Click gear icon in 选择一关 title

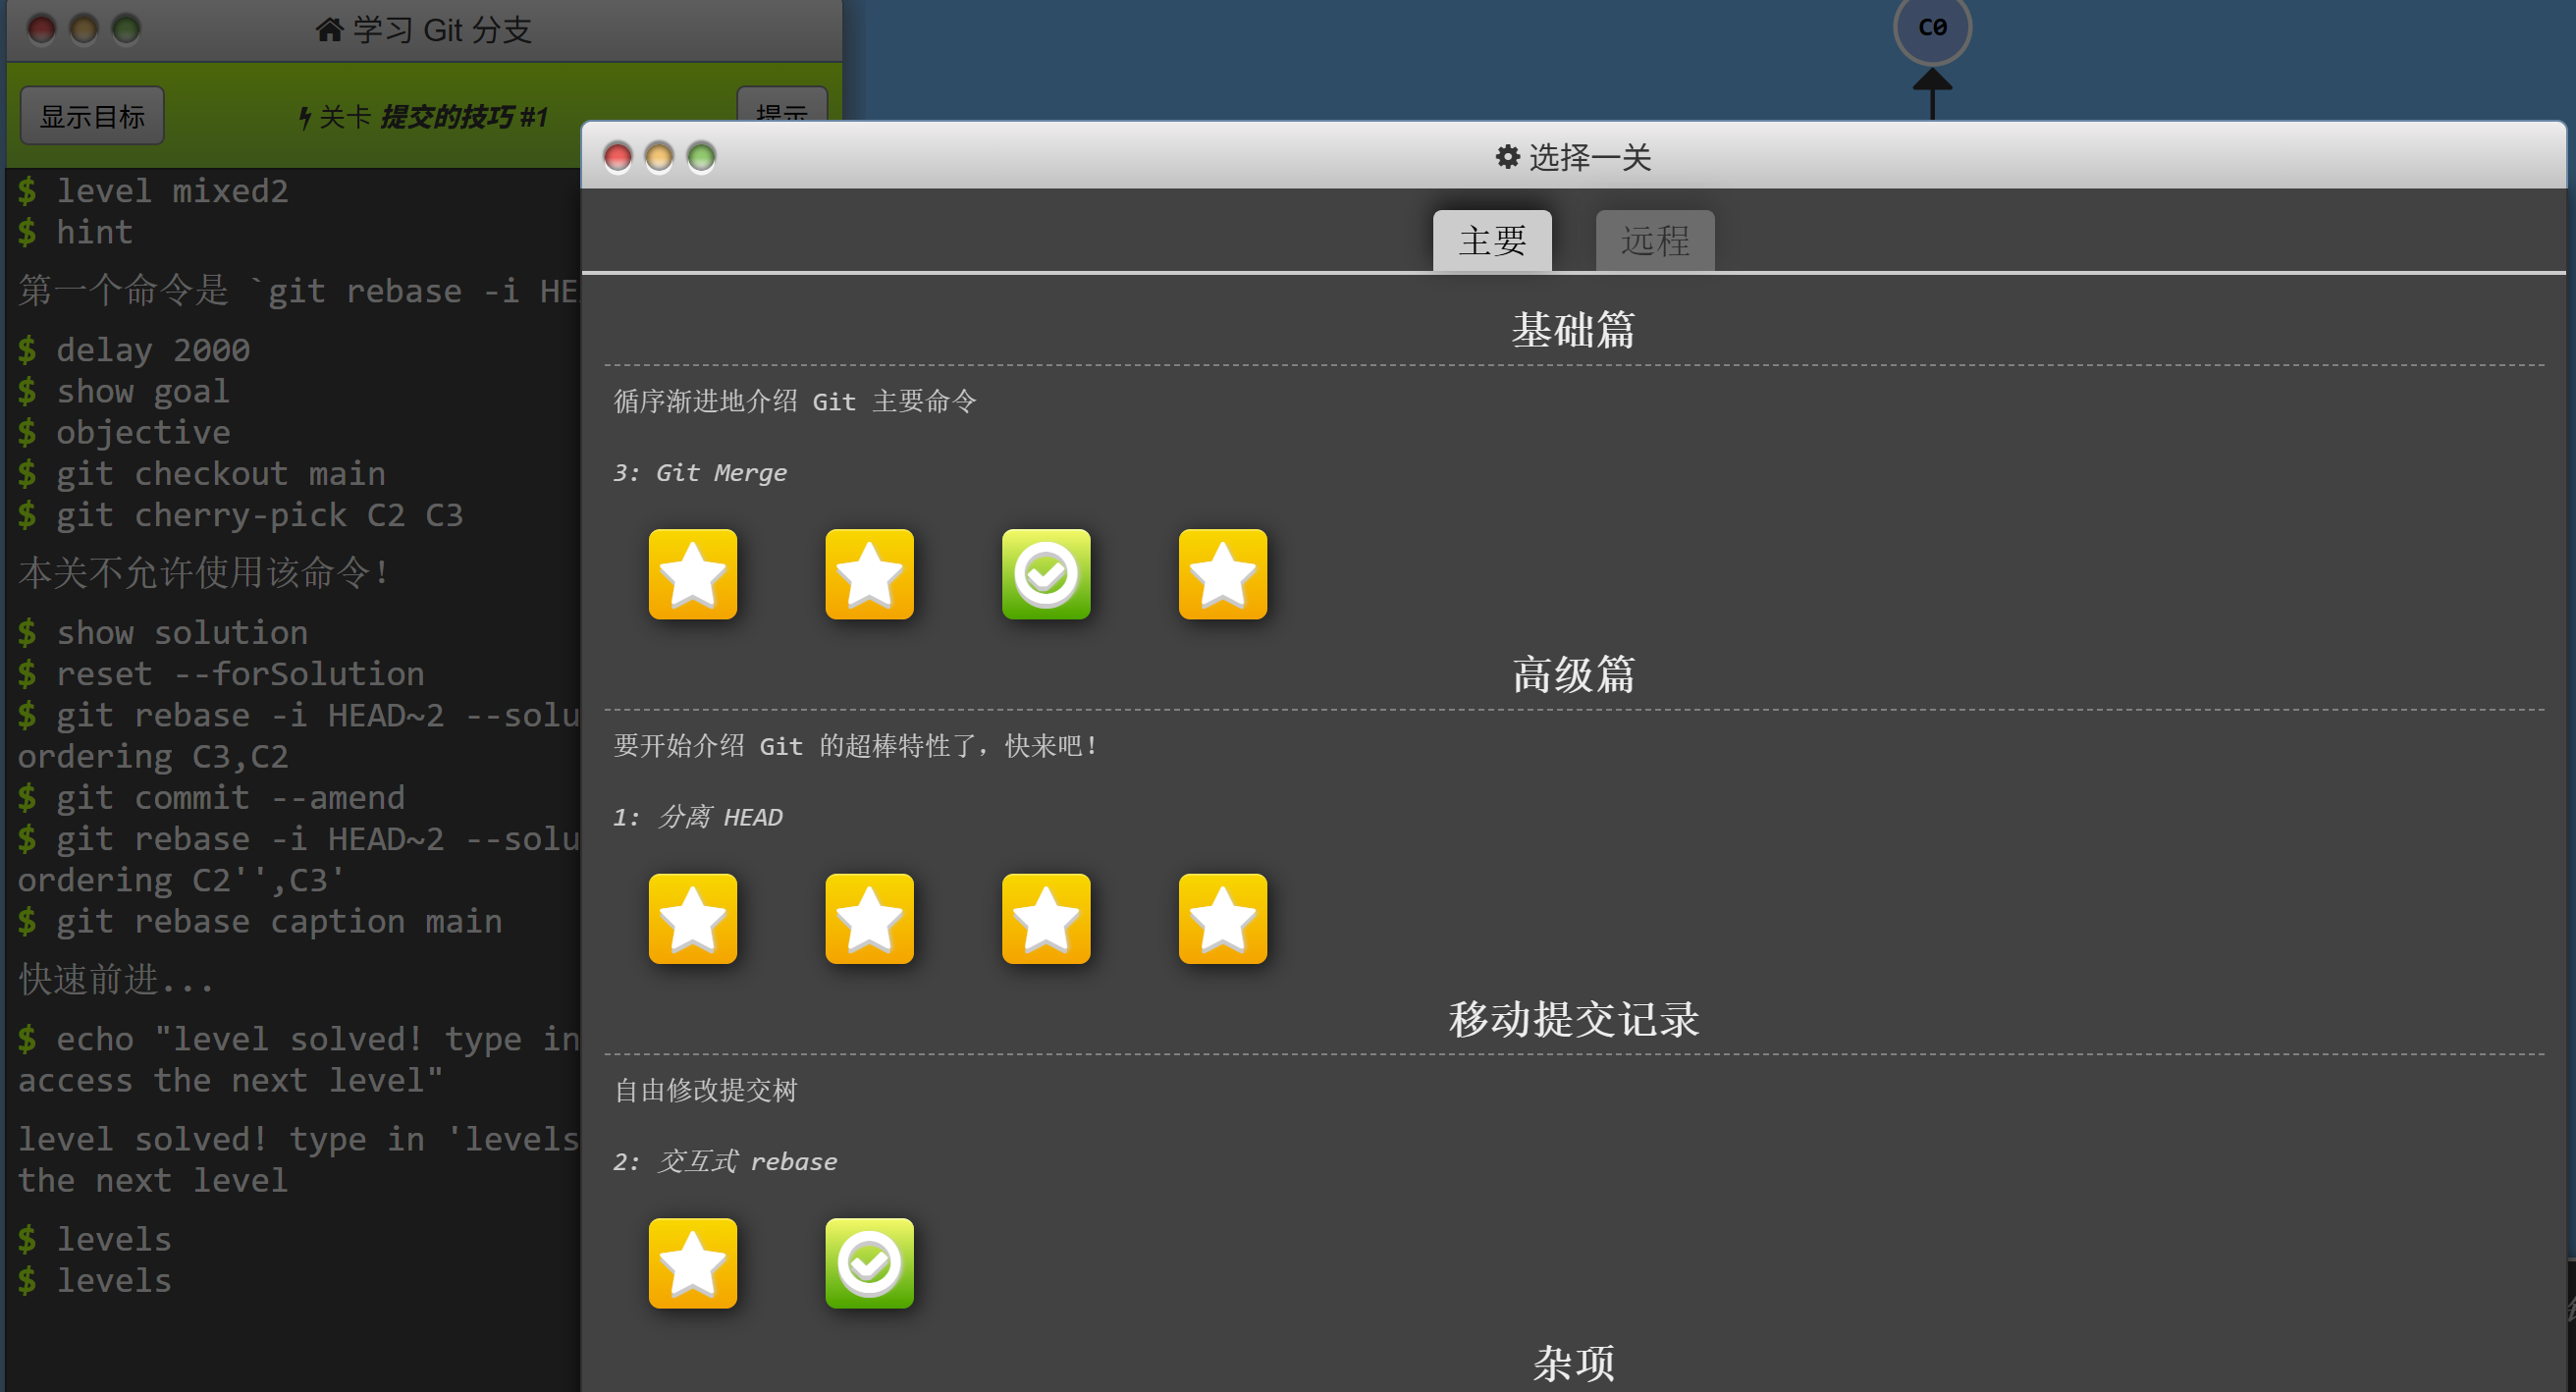click(x=1507, y=157)
